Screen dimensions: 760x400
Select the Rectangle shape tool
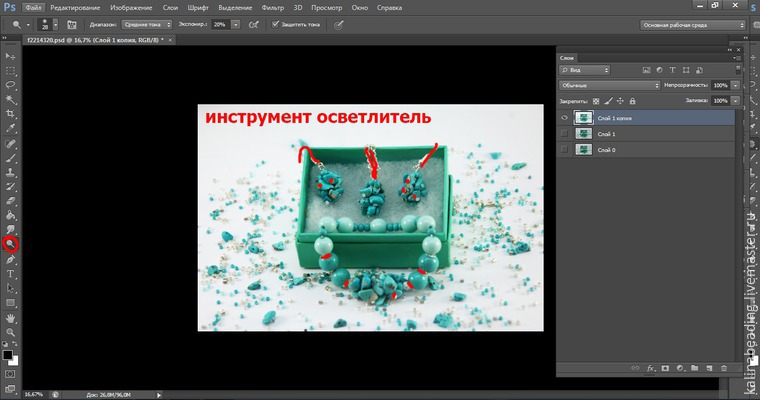pos(10,303)
